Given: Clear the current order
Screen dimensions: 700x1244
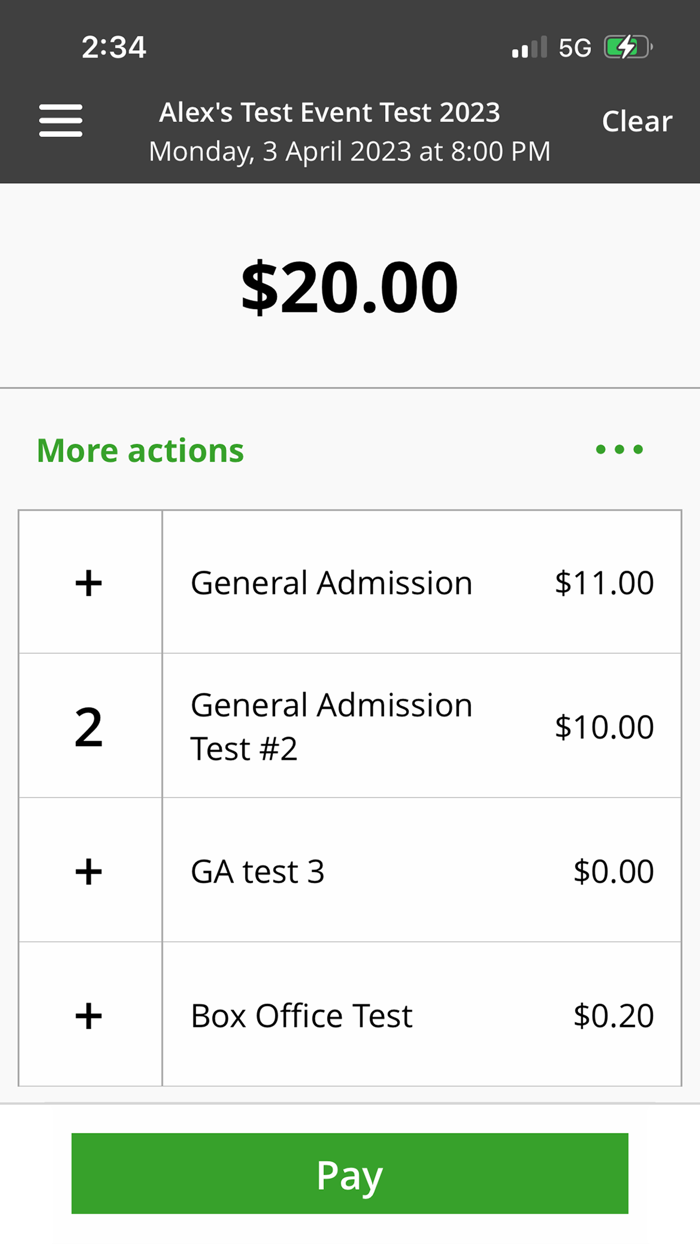Looking at the screenshot, I should pos(636,121).
